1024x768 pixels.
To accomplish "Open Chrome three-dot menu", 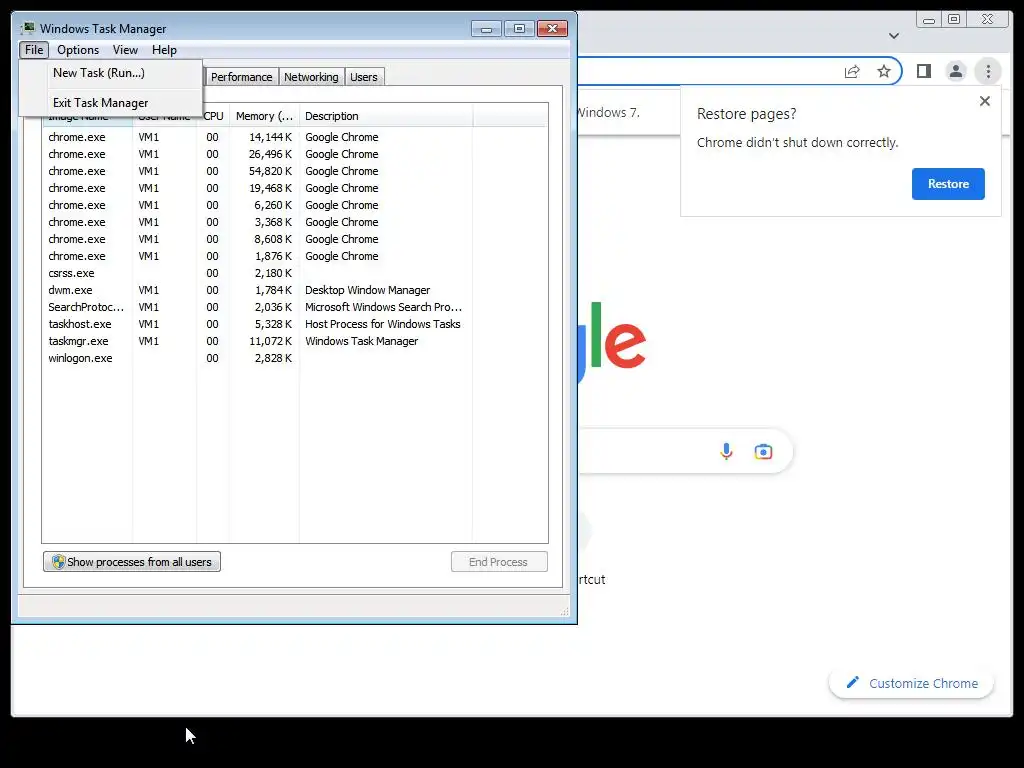I will 988,71.
